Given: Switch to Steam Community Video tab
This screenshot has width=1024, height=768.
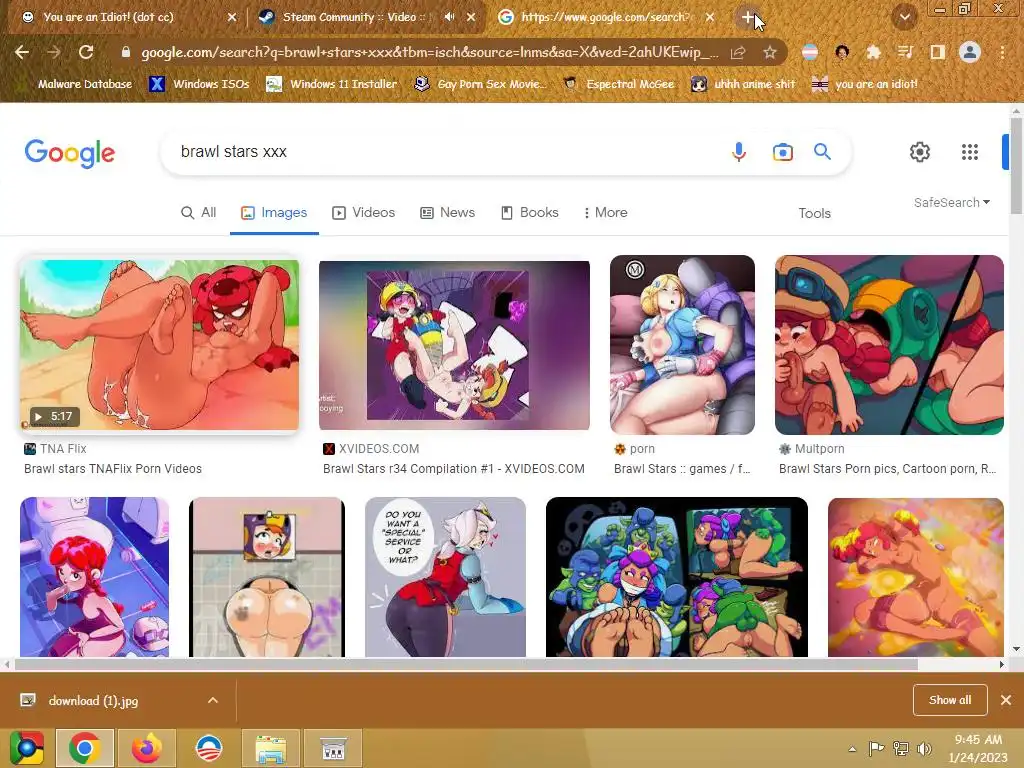Looking at the screenshot, I should pyautogui.click(x=366, y=17).
